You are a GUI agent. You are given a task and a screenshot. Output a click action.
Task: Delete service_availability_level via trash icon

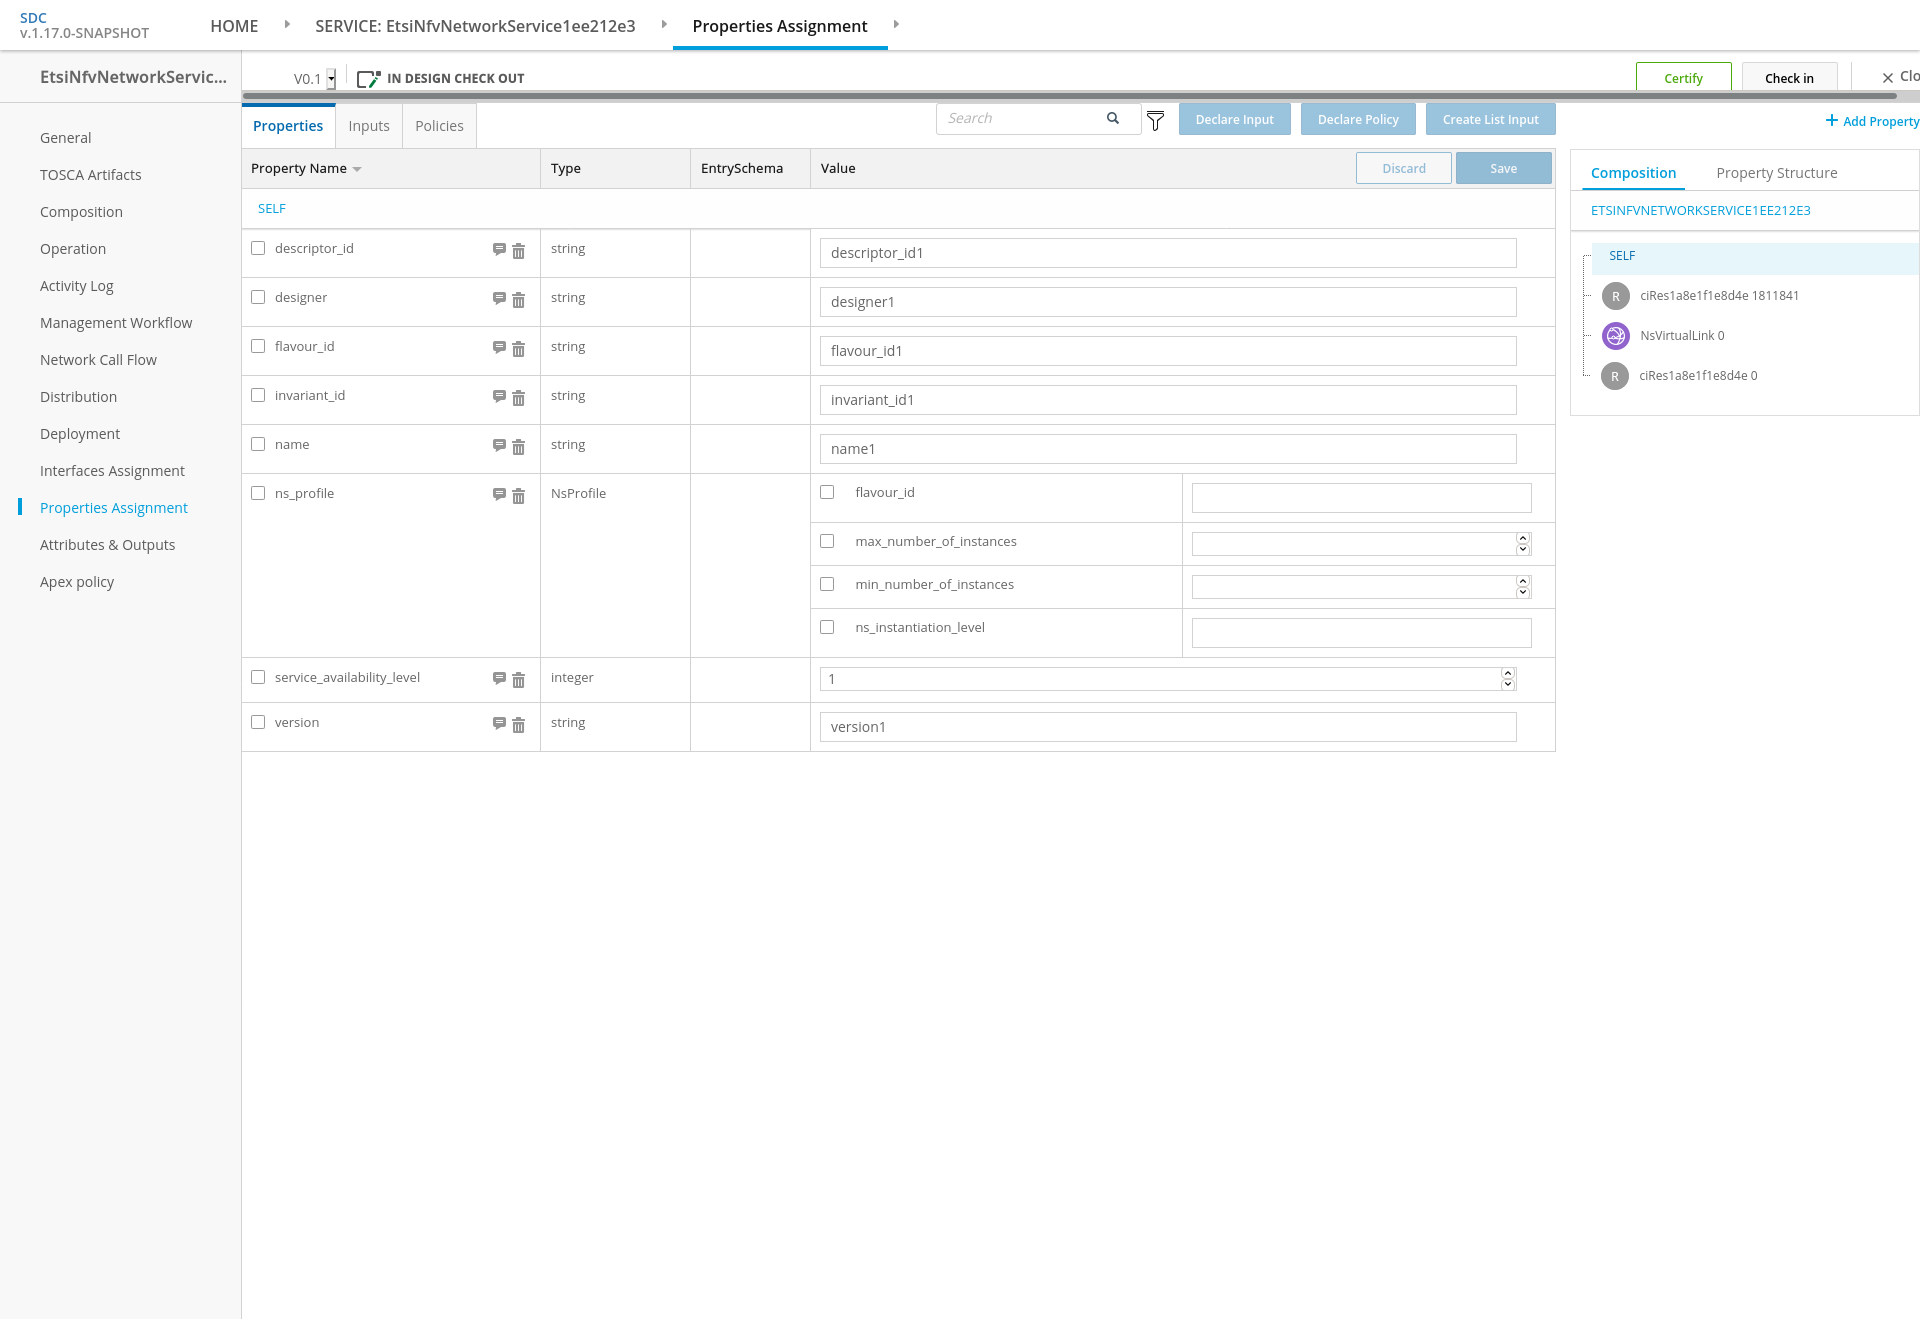pyautogui.click(x=518, y=680)
